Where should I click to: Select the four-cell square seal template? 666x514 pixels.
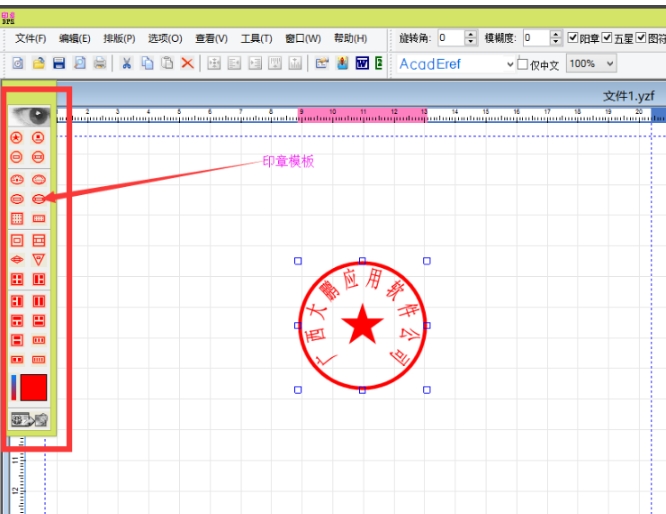[x=17, y=279]
